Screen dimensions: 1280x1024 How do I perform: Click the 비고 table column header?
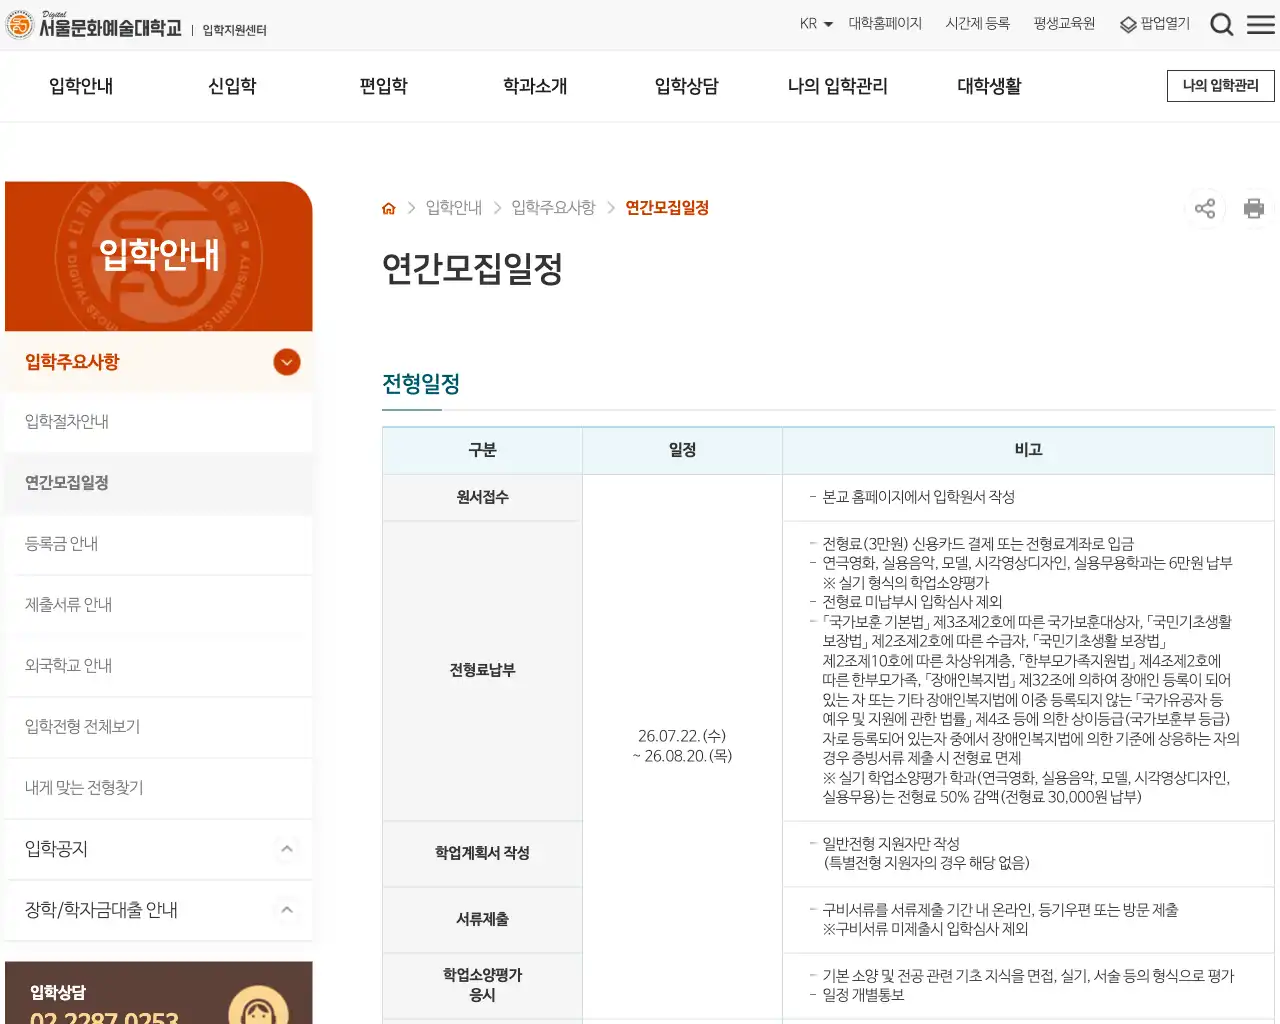[x=1029, y=450]
